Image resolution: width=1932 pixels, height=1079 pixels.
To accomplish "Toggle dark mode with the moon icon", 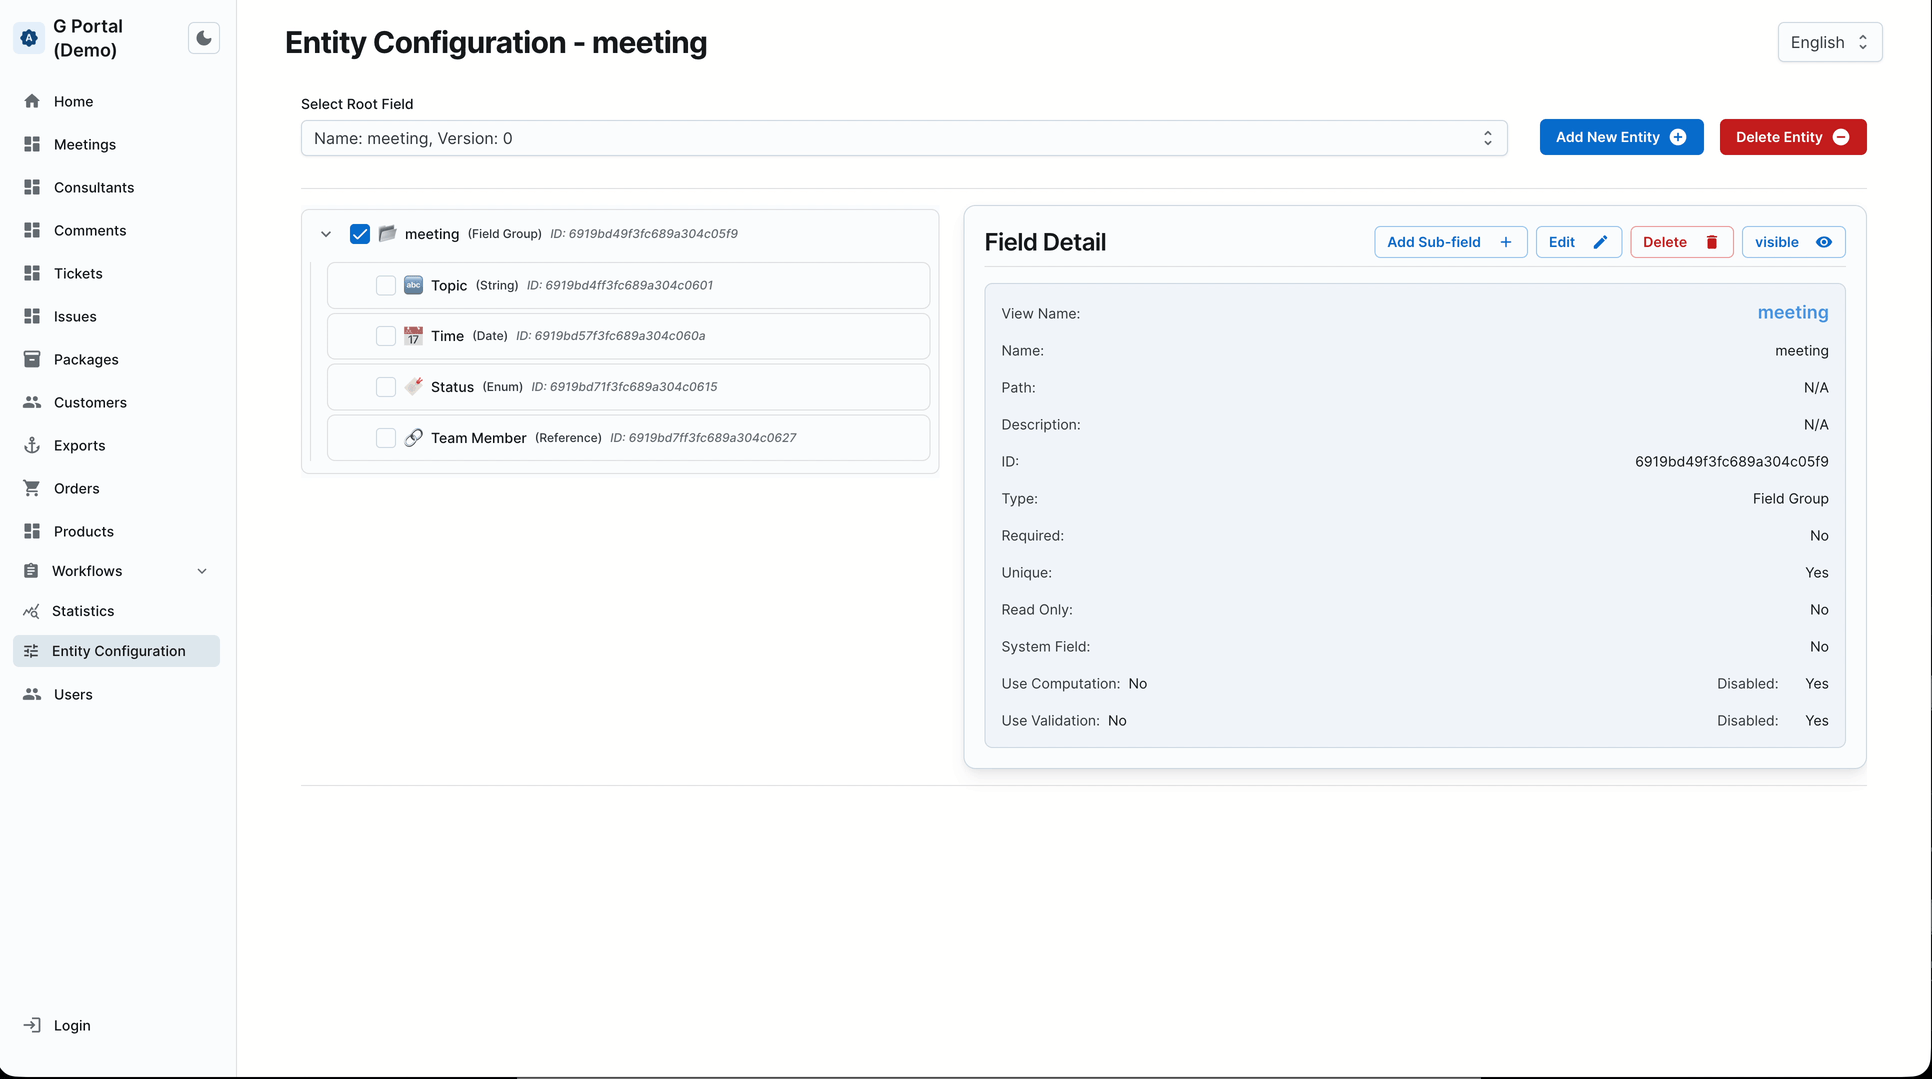I will coord(203,37).
